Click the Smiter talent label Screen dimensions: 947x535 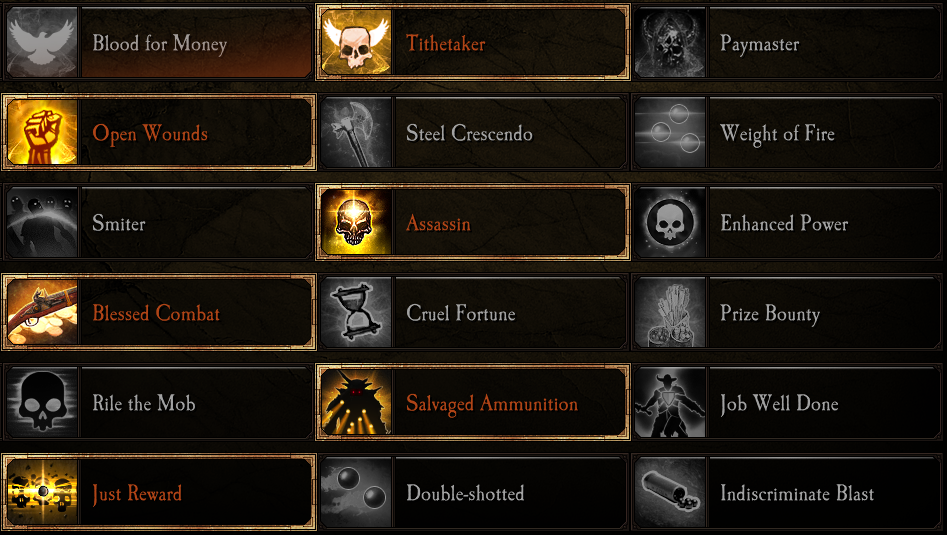119,223
